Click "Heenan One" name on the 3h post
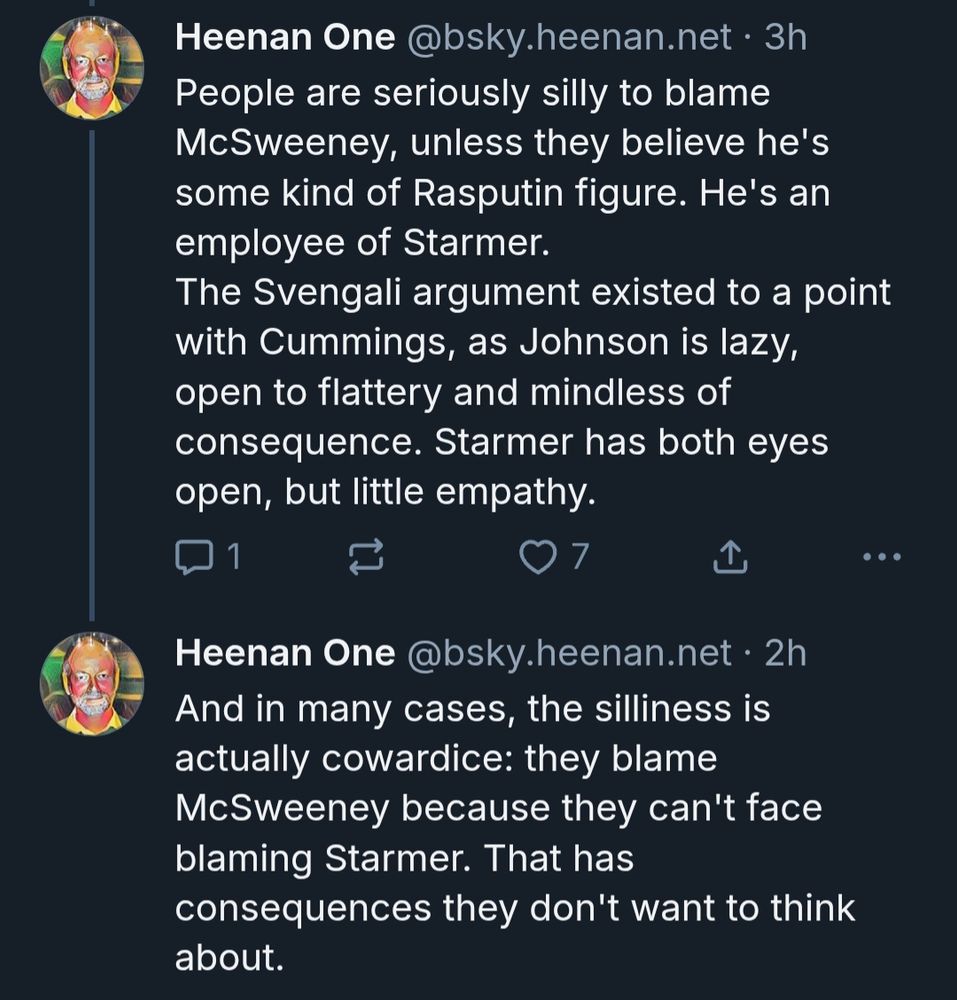This screenshot has width=957, height=1000. [x=285, y=38]
